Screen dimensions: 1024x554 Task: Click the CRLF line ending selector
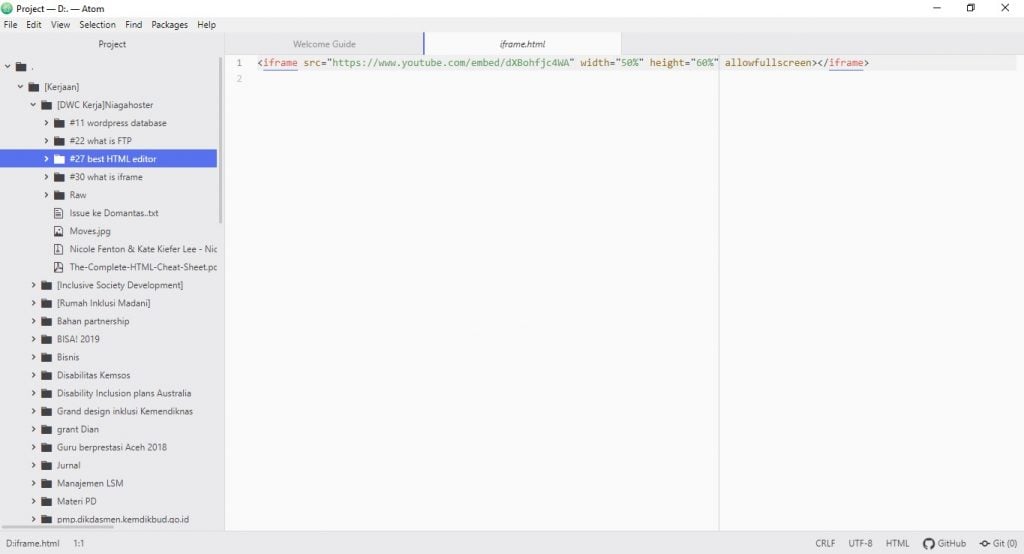pyautogui.click(x=825, y=544)
